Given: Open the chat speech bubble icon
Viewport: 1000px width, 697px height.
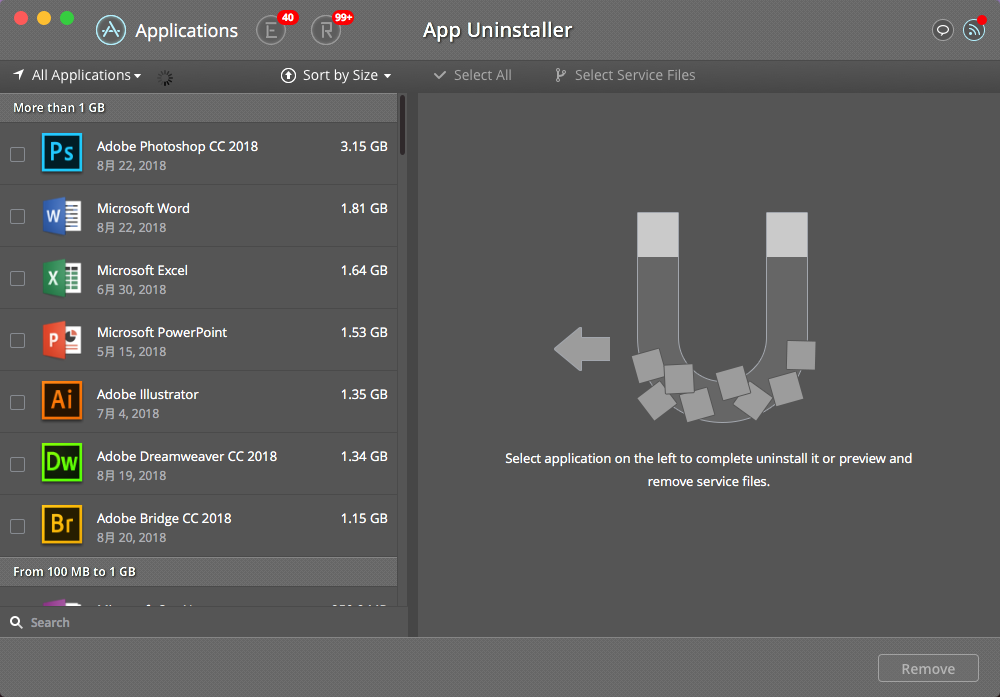Looking at the screenshot, I should [943, 30].
